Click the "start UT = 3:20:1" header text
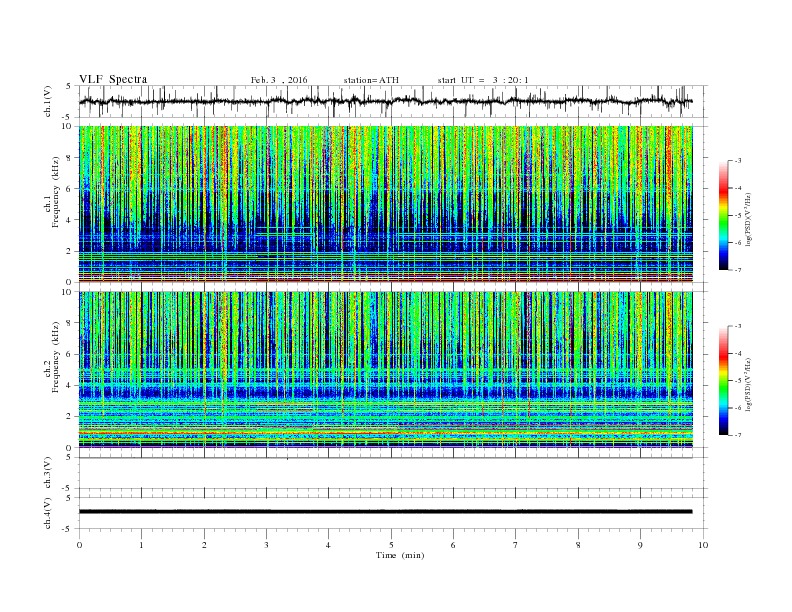The width and height of the screenshot is (792, 612). (483, 80)
